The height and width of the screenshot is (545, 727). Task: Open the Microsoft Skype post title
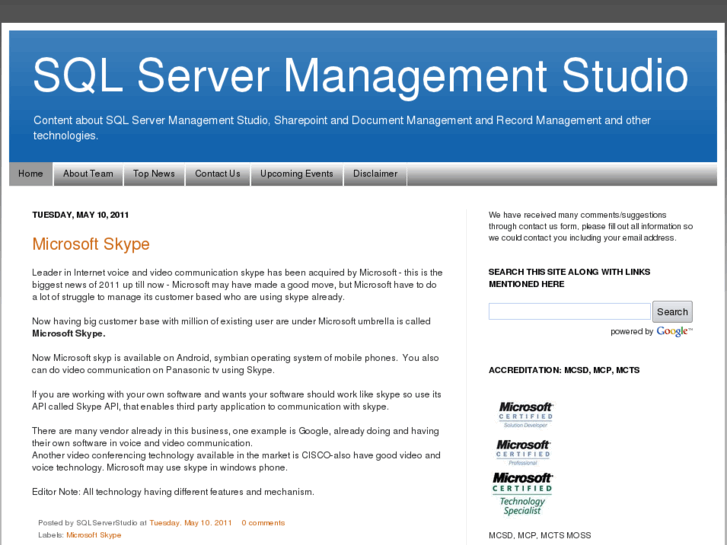pos(91,244)
